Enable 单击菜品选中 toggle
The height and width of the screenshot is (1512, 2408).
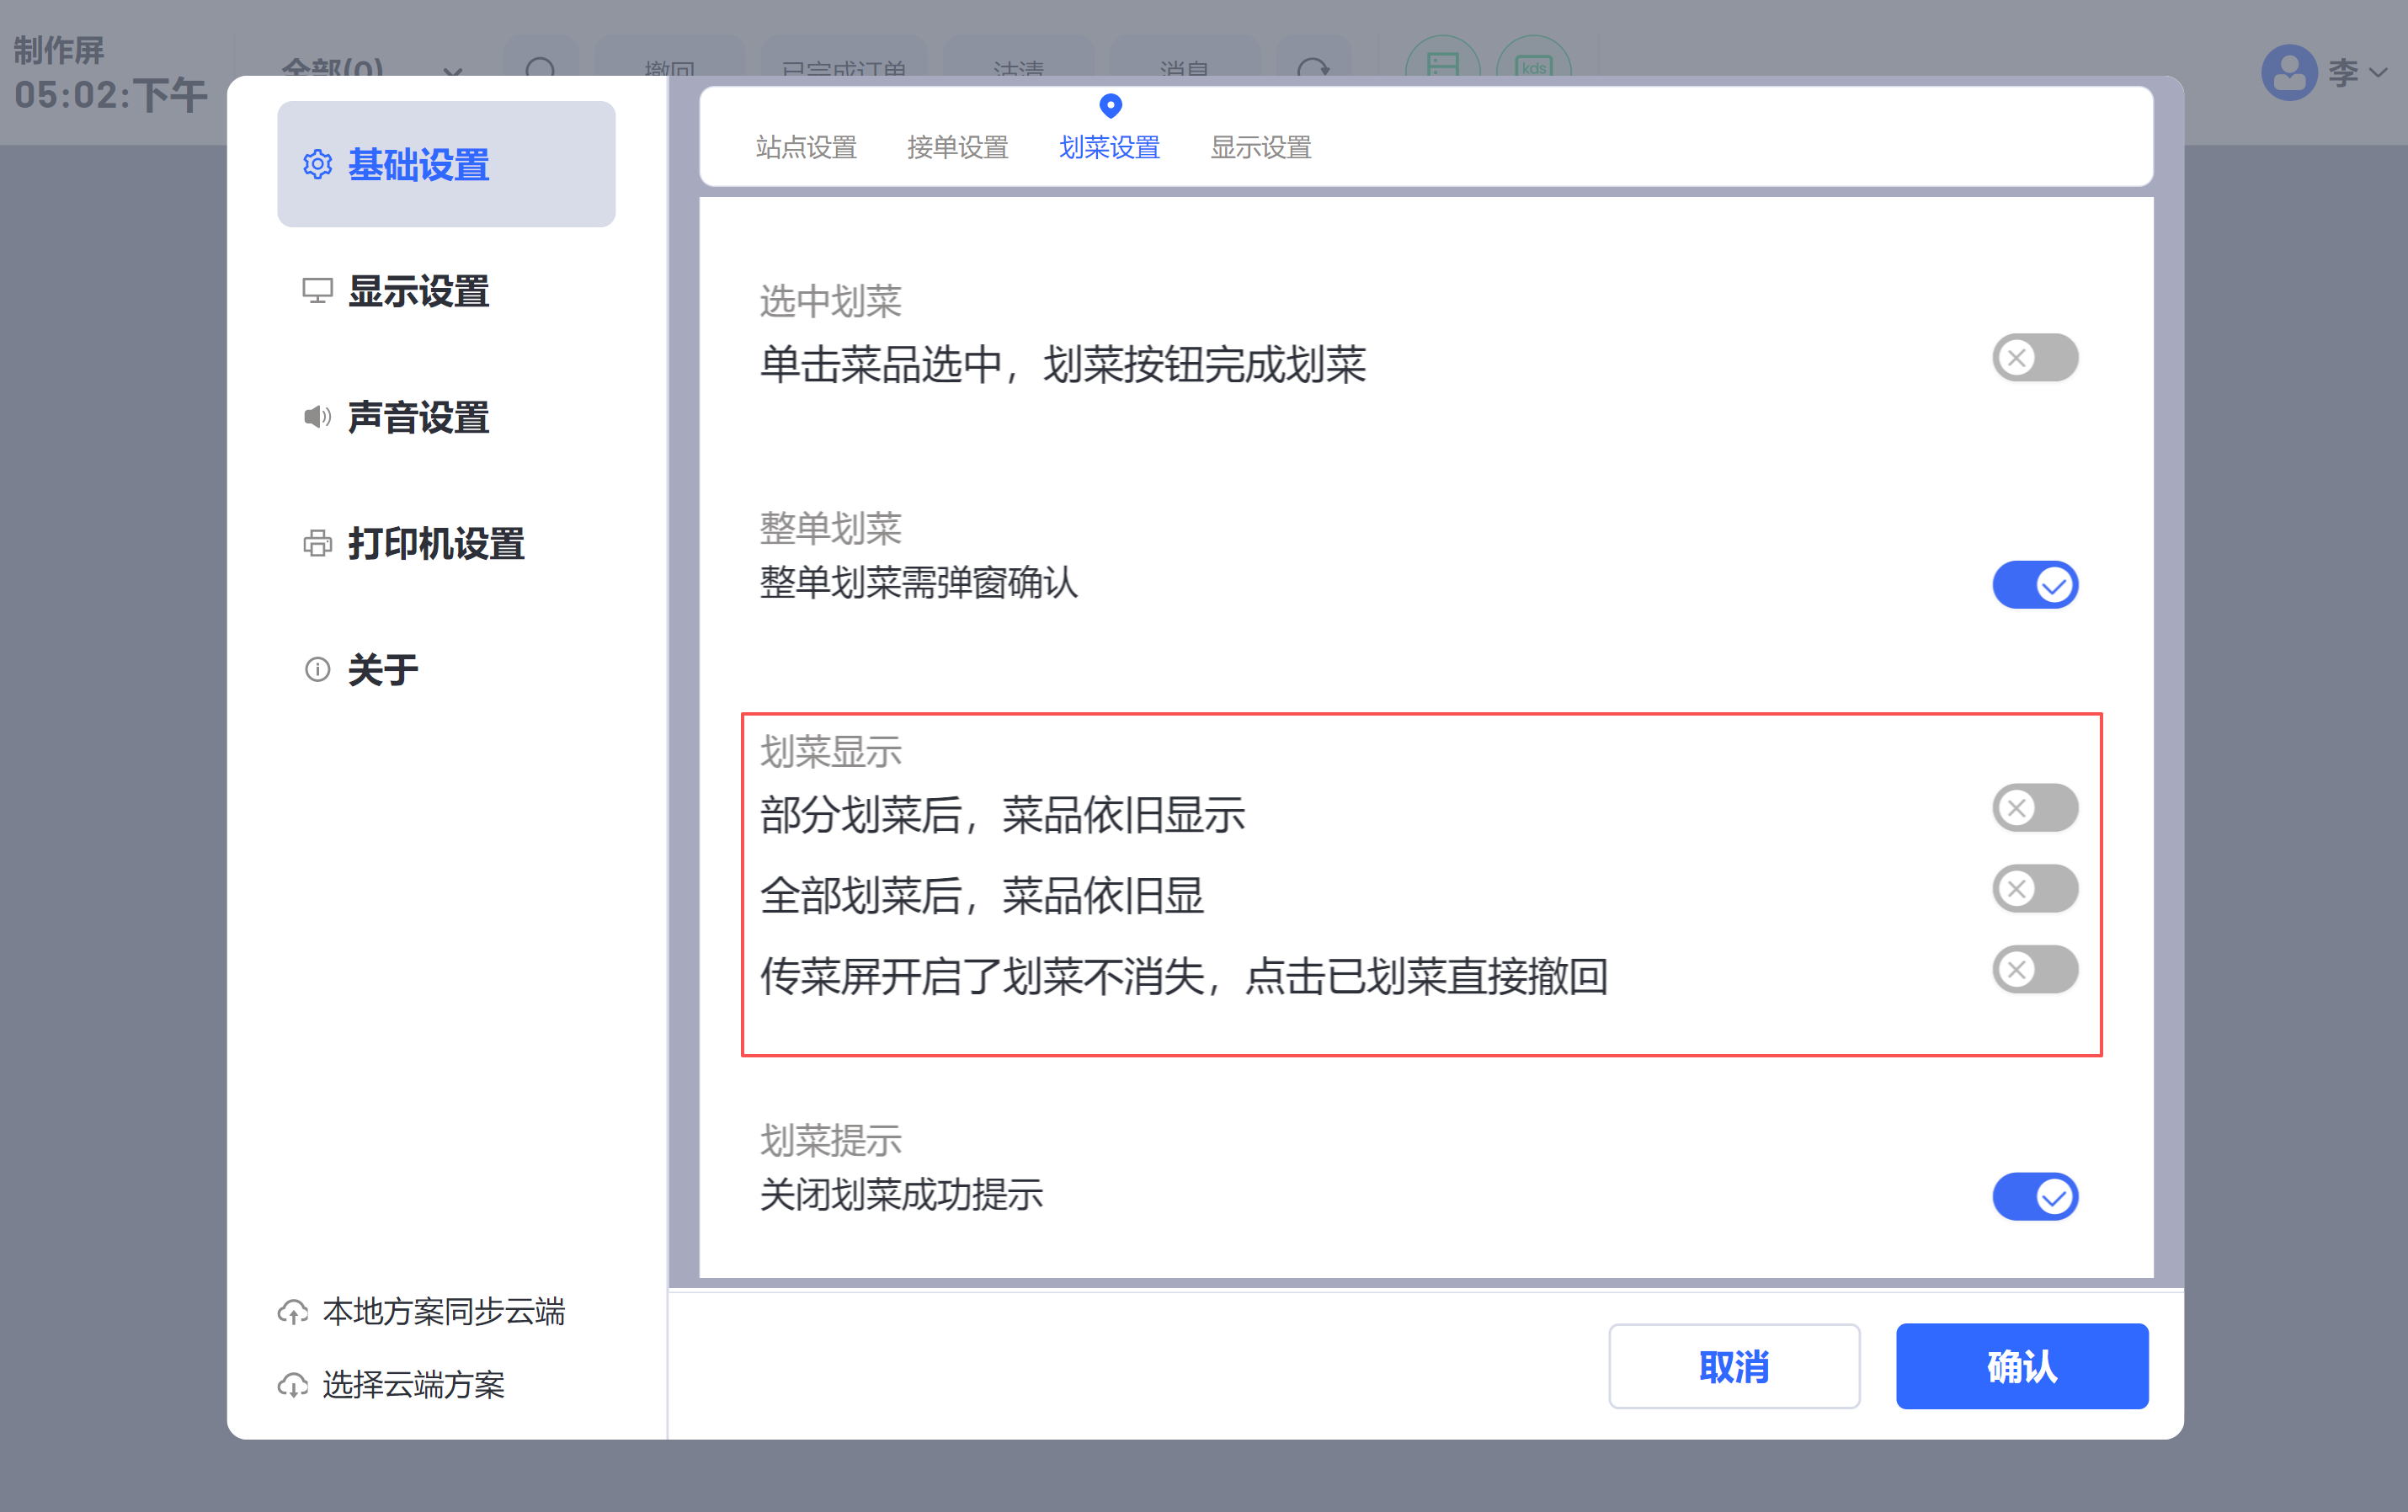pyautogui.click(x=2034, y=358)
